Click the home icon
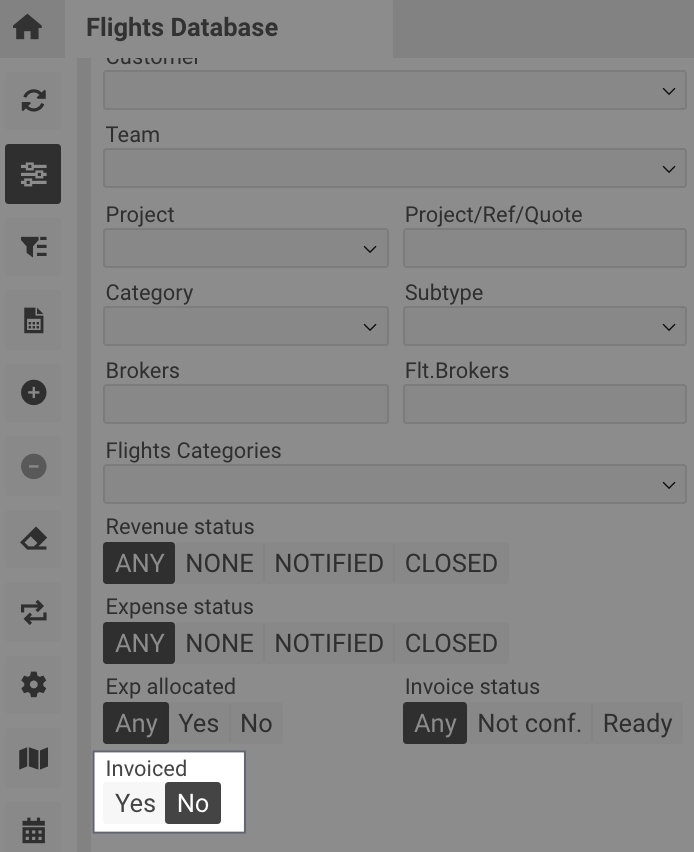 (28, 27)
